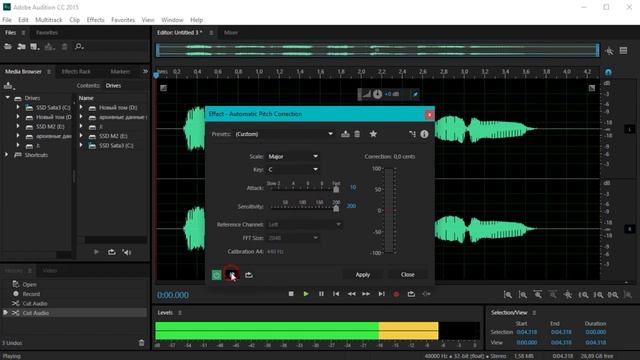
Task: Click the Markers tab in left panel
Action: click(x=120, y=71)
